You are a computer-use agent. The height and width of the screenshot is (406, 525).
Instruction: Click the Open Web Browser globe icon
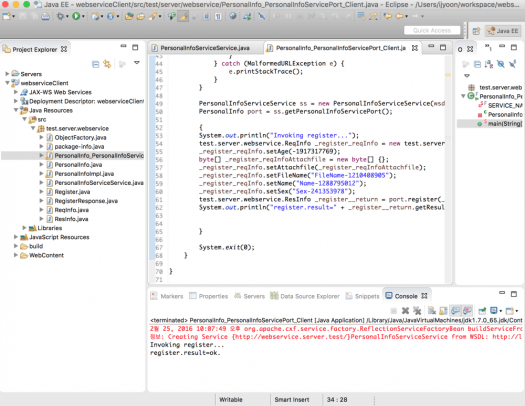tap(233, 16)
